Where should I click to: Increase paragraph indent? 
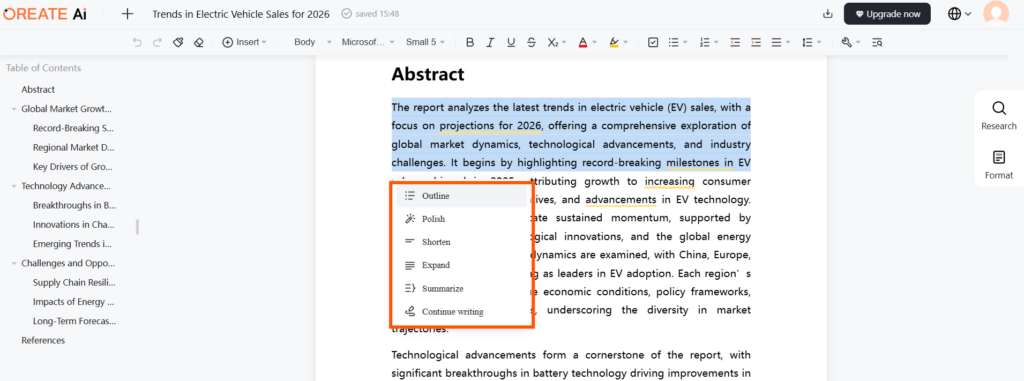[x=756, y=42]
